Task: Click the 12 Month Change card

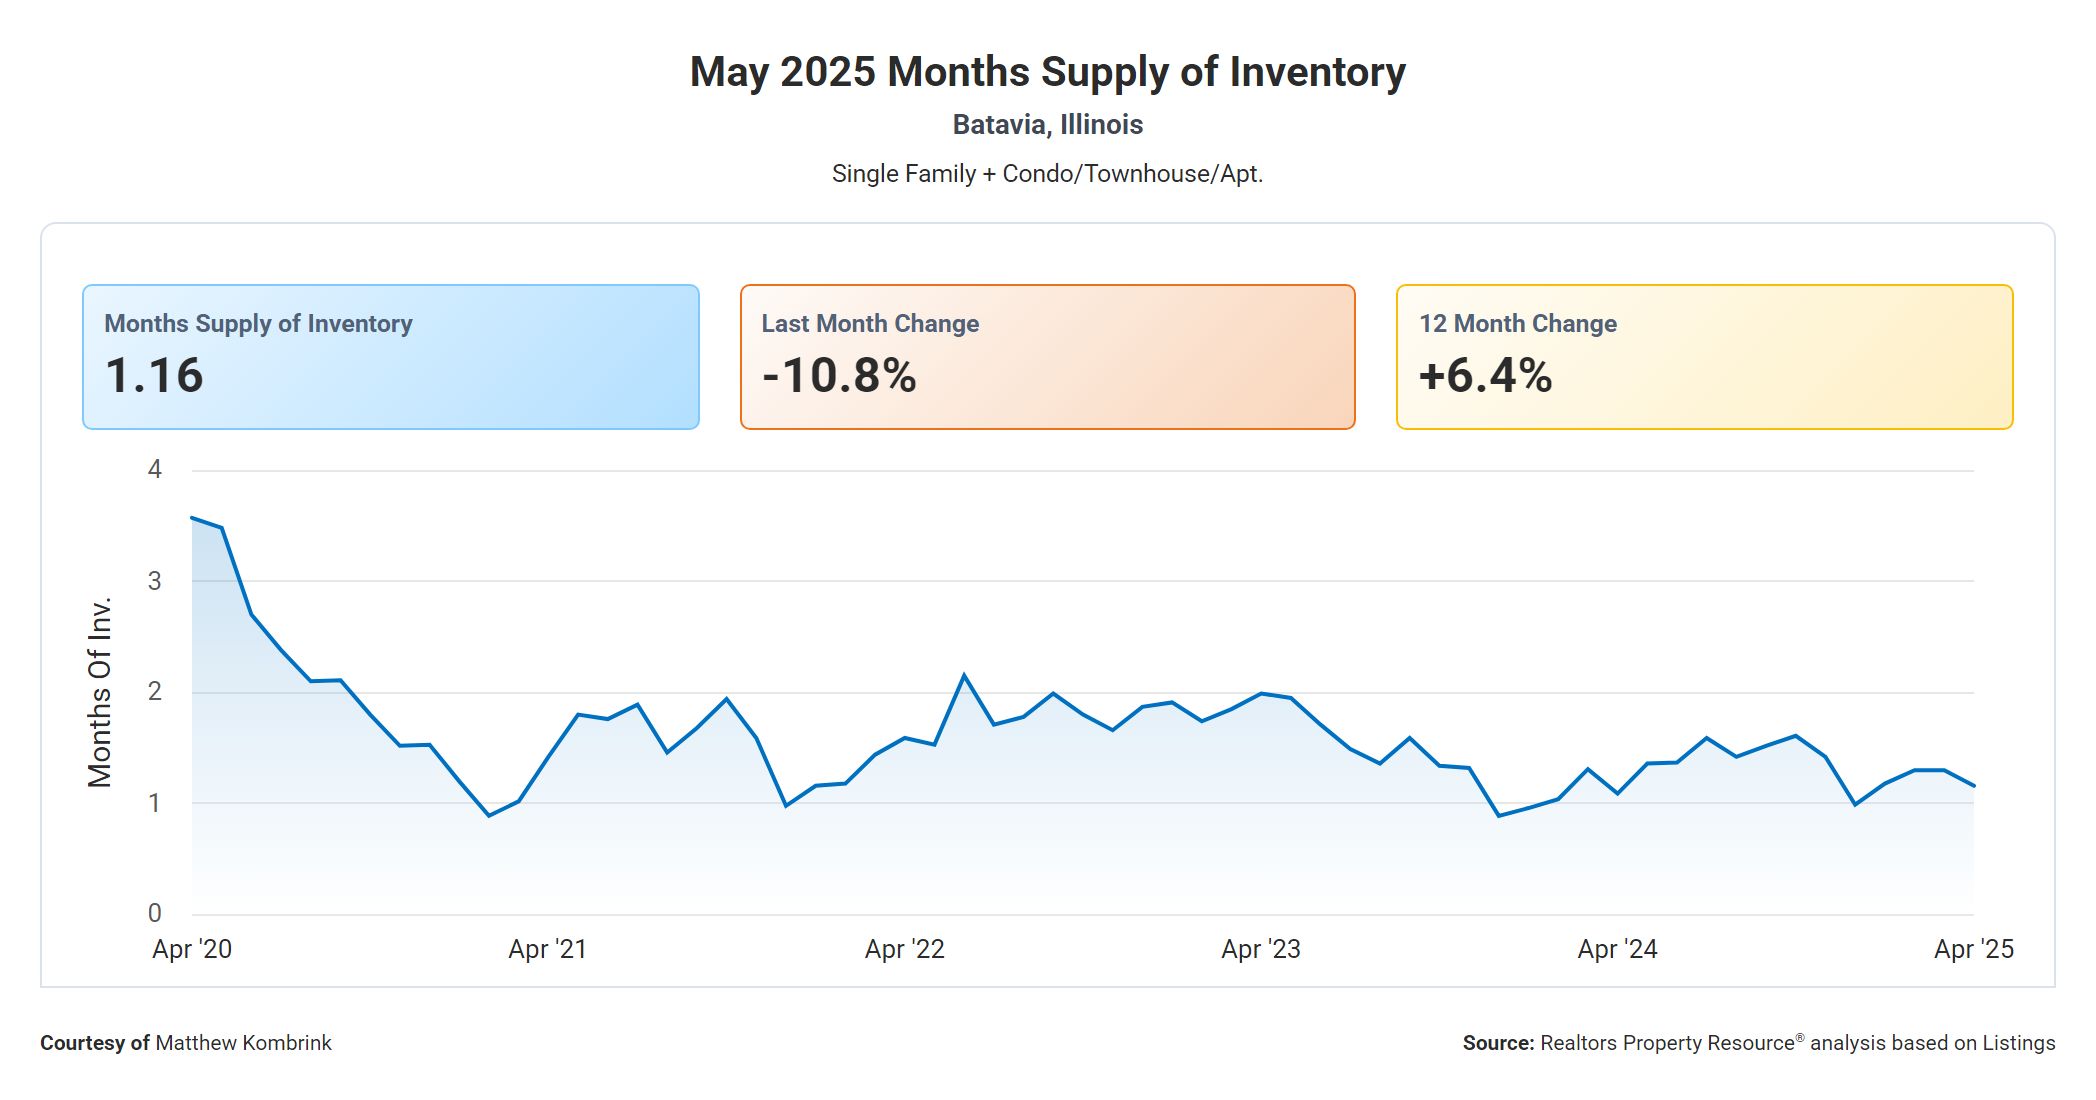Action: [1704, 356]
